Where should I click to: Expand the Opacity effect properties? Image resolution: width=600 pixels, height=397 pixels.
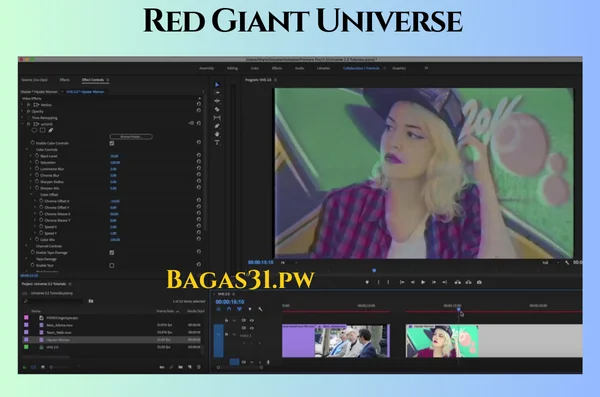point(23,111)
